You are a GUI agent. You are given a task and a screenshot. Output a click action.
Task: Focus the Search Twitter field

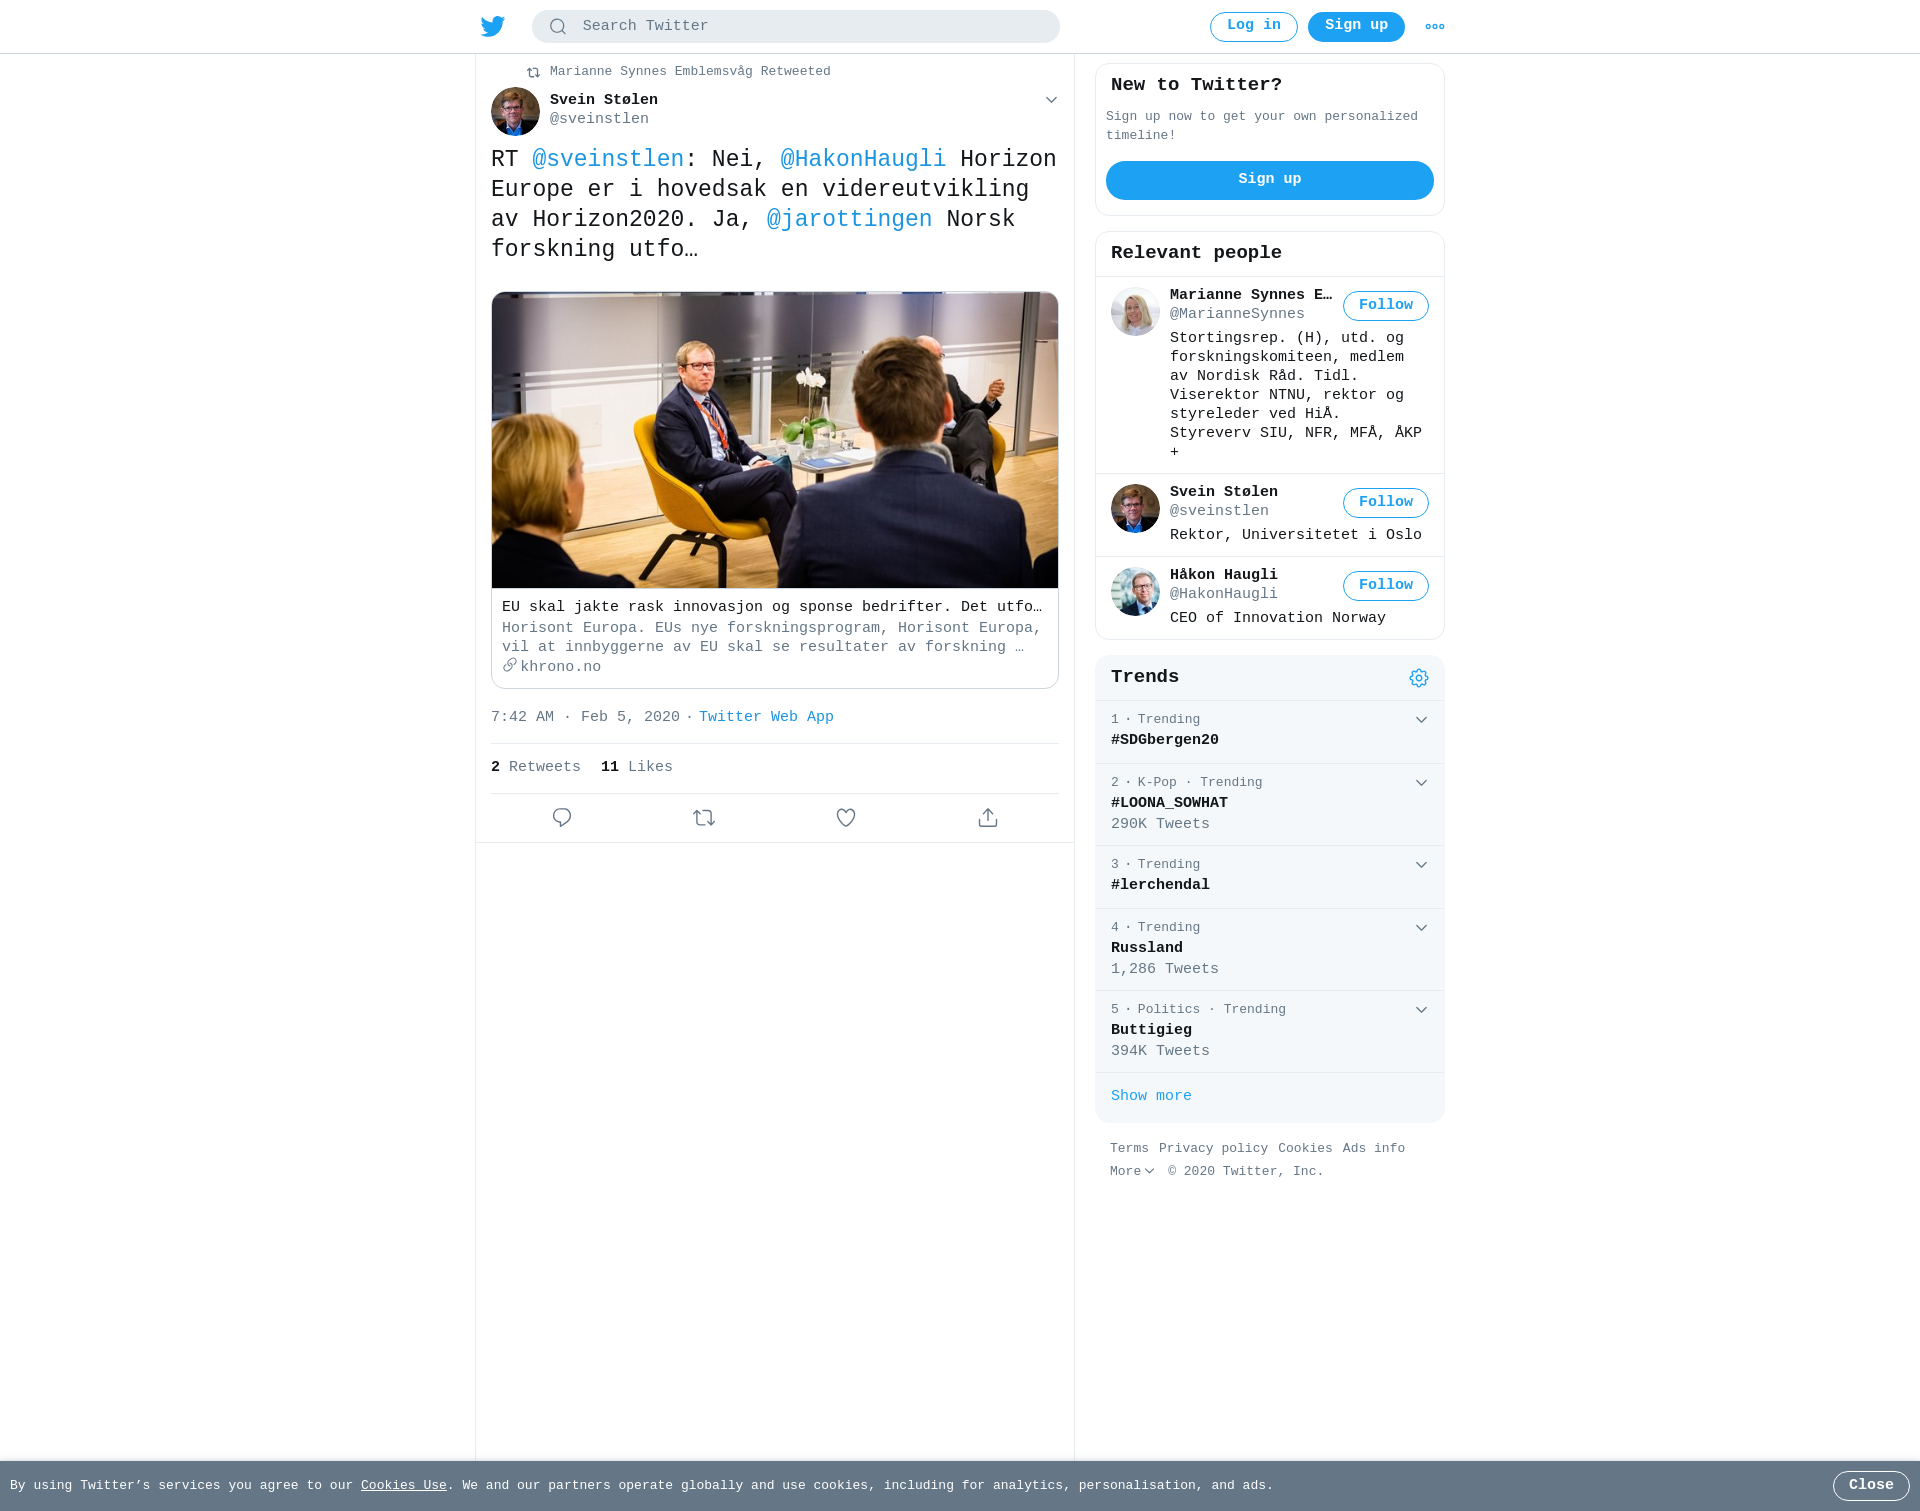click(796, 27)
